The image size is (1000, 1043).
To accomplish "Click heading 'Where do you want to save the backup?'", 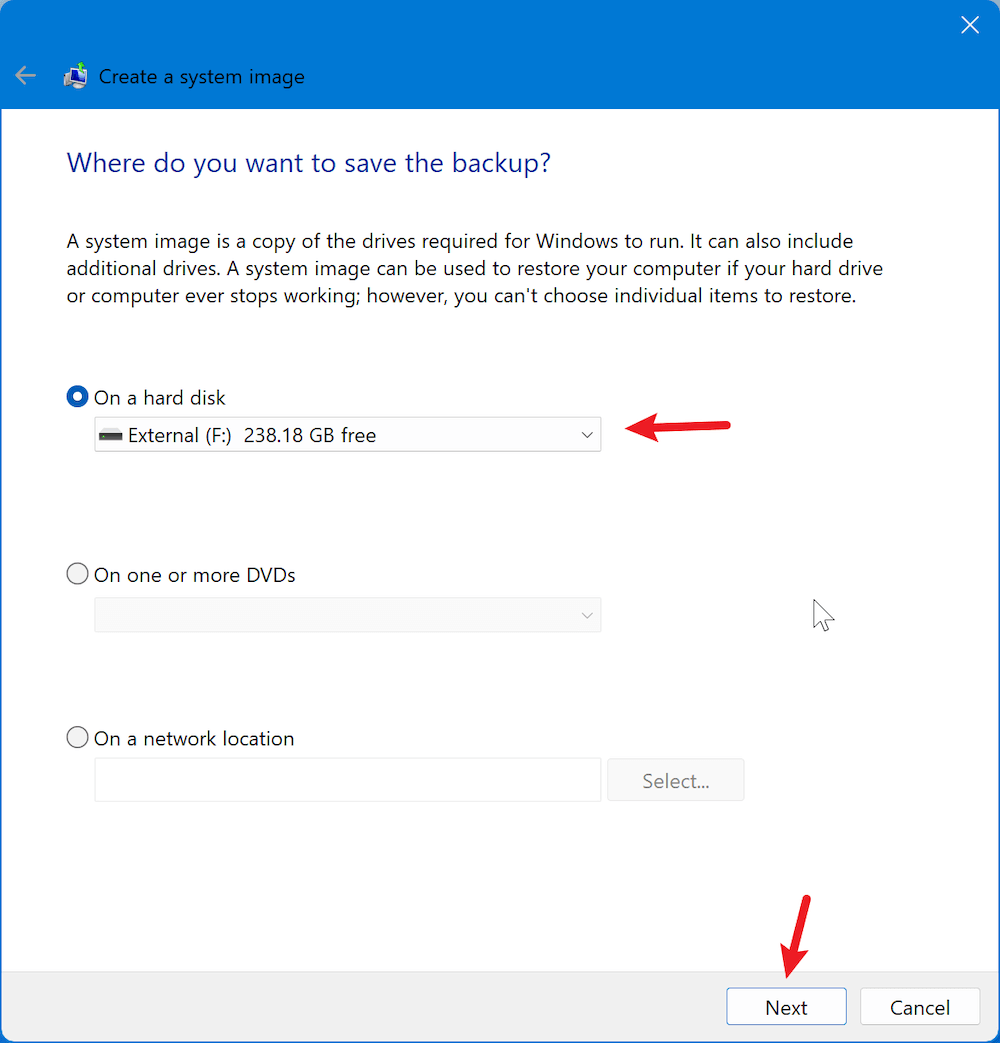I will pyautogui.click(x=308, y=163).
